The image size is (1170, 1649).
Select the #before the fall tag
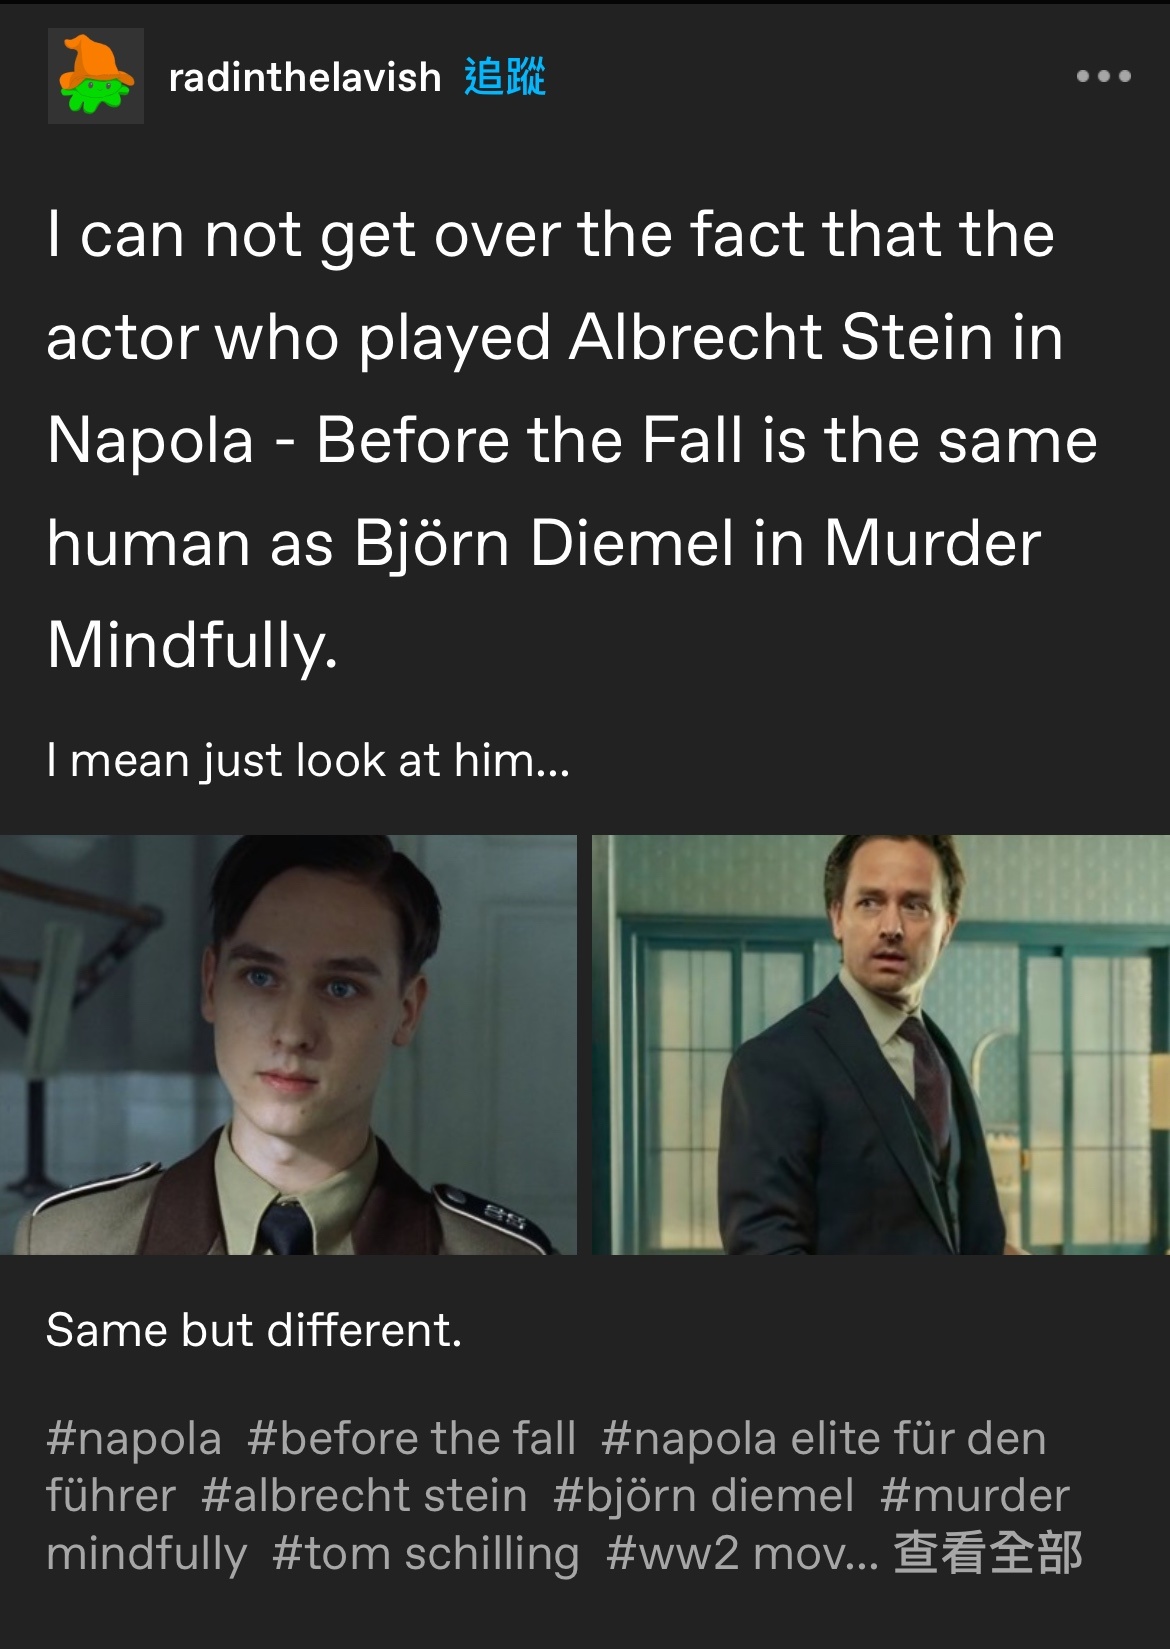click(x=412, y=1439)
